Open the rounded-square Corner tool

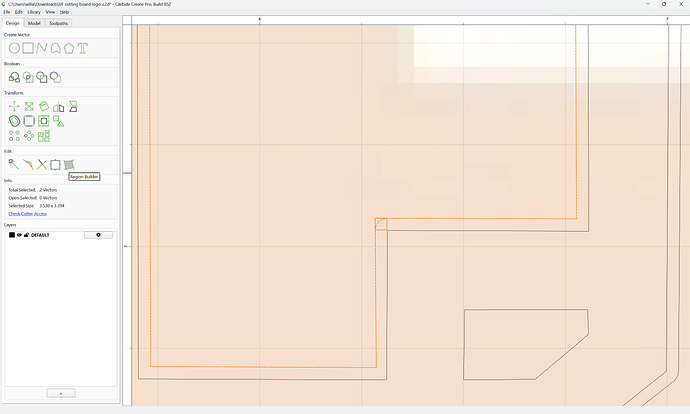coord(29,121)
